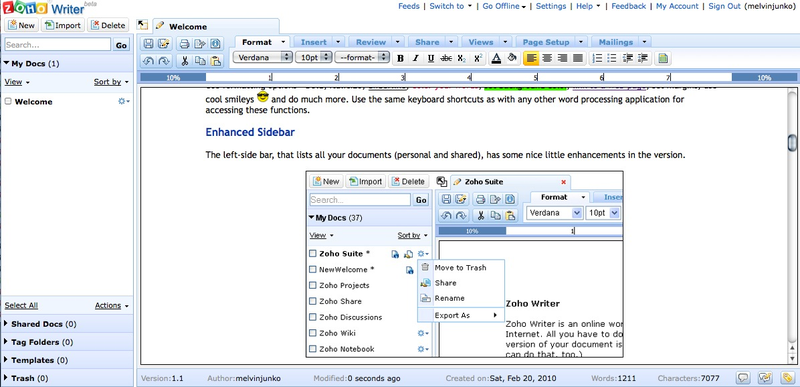
Task: Click the comment with pencil status icon
Action: coord(765,378)
